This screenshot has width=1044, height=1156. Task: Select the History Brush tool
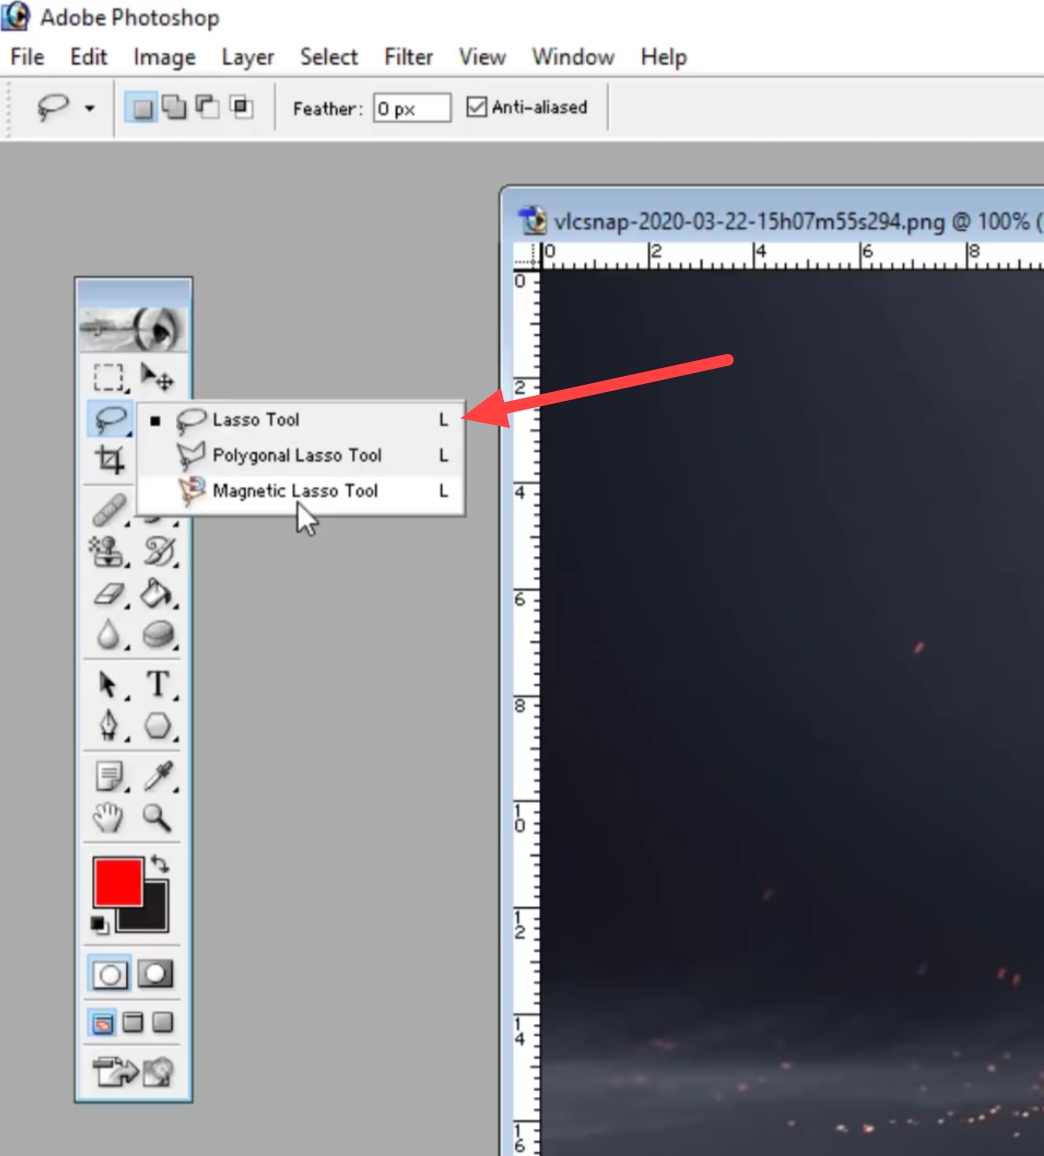[158, 551]
